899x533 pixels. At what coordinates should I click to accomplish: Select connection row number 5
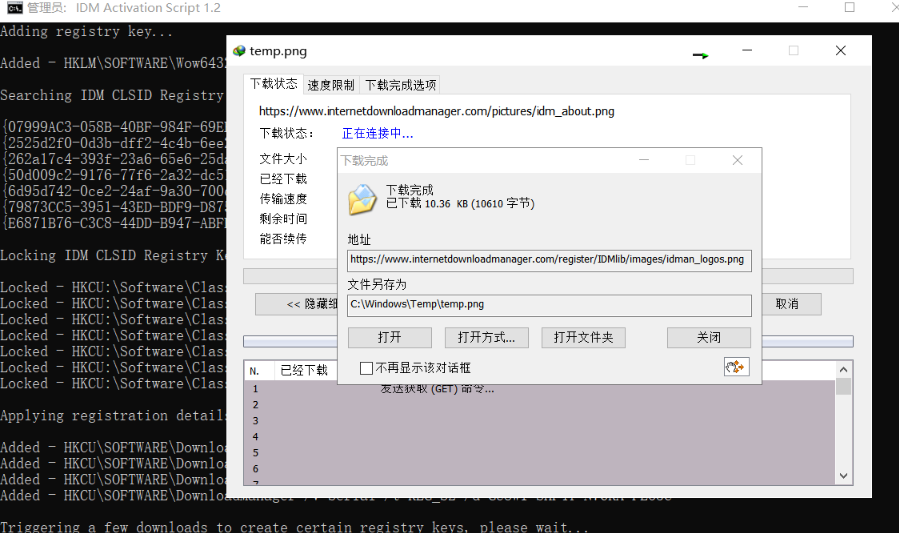click(x=540, y=453)
